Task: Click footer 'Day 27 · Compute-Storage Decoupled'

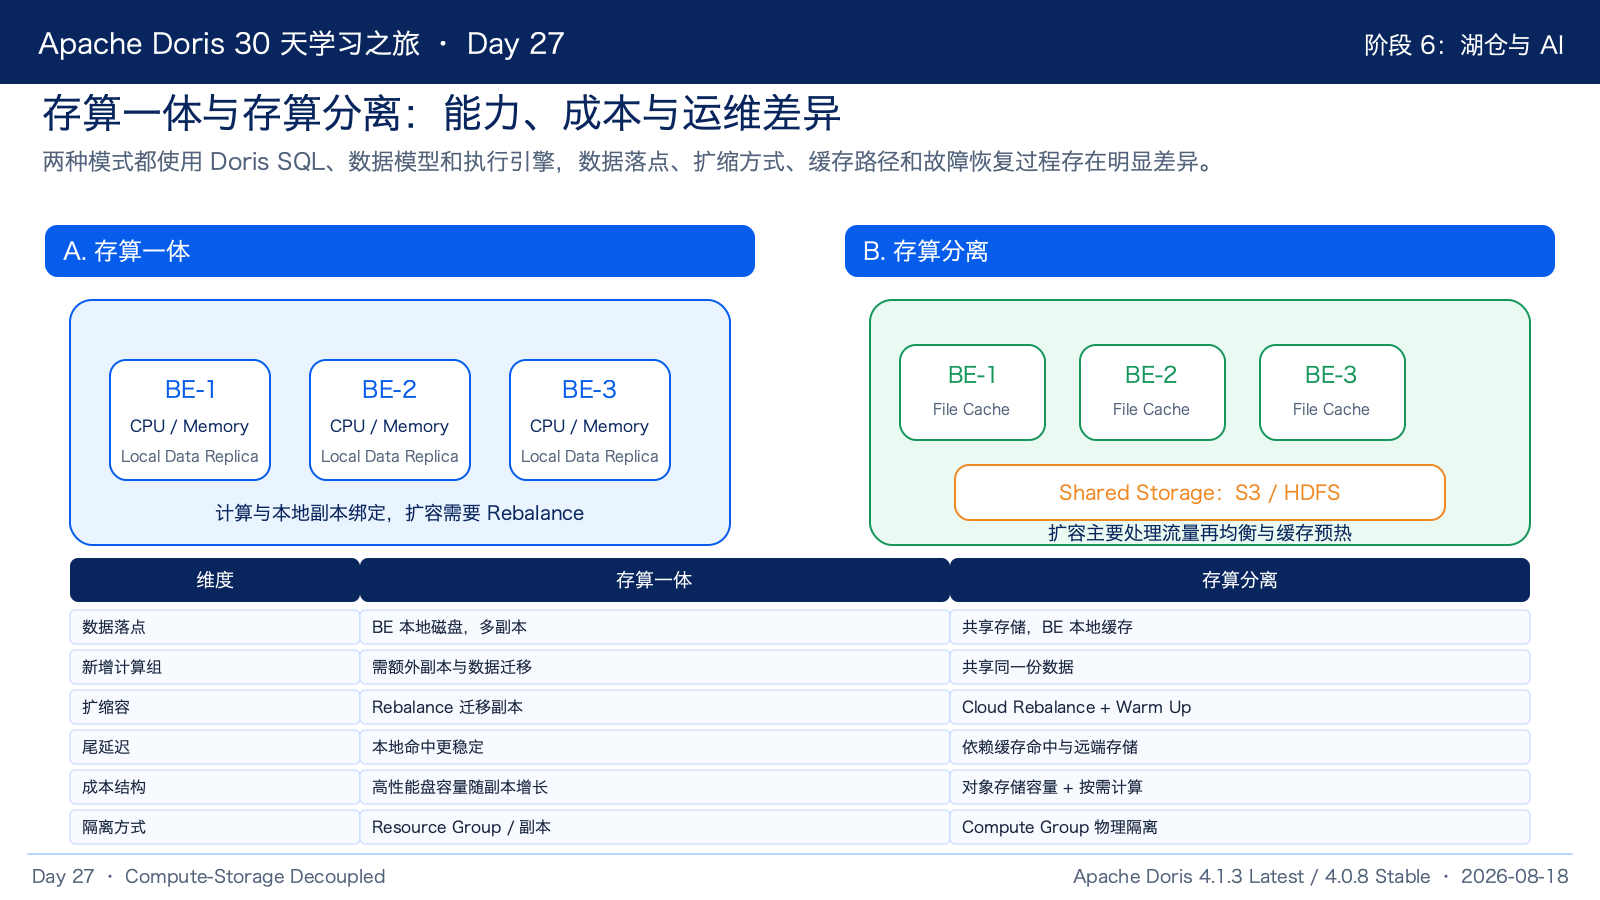Action: click(208, 876)
